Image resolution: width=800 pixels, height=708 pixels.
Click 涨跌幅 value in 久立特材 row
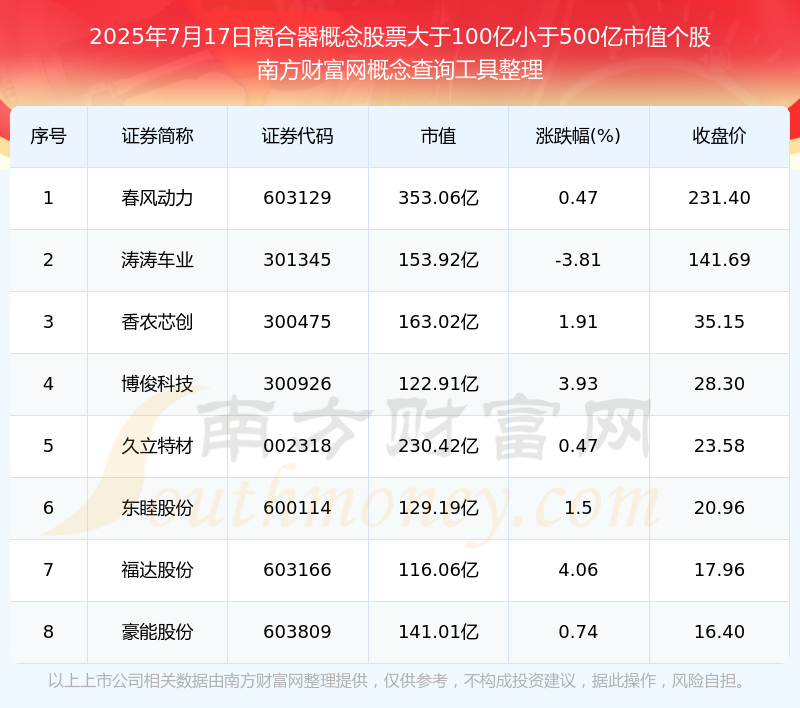(x=578, y=446)
